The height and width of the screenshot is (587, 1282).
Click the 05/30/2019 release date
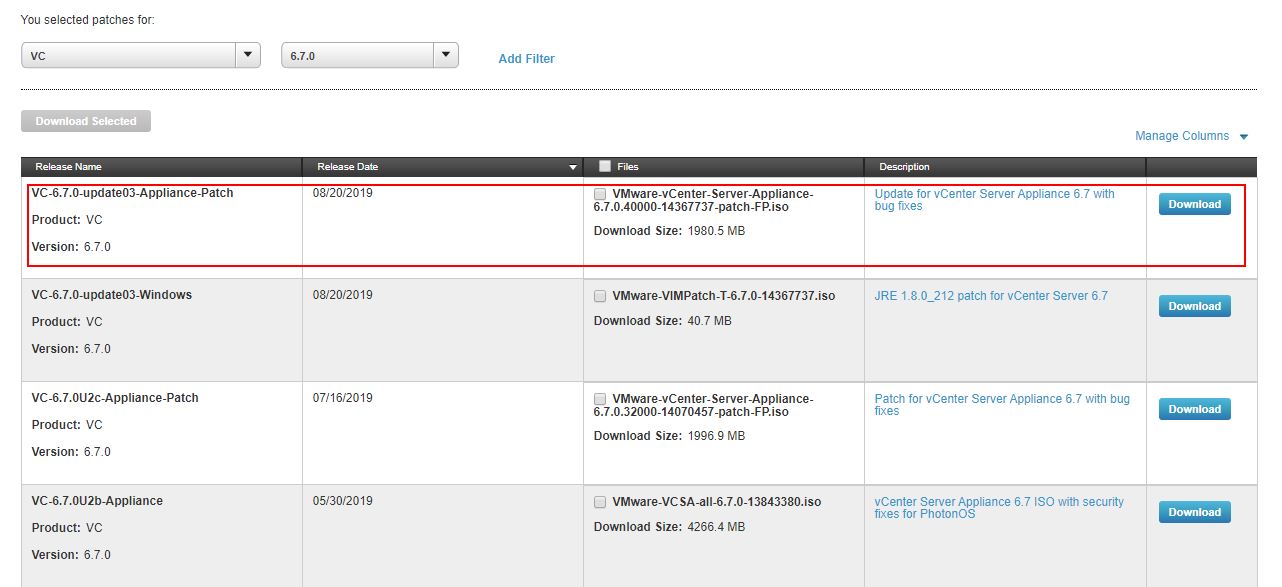(342, 501)
